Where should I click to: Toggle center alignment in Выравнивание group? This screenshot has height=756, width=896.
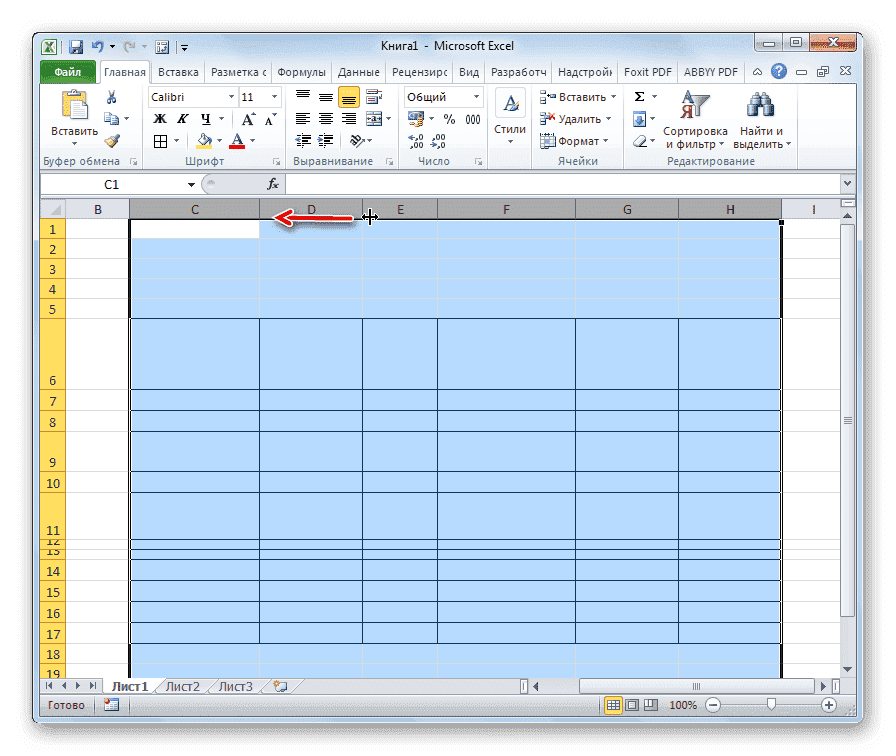click(x=324, y=119)
